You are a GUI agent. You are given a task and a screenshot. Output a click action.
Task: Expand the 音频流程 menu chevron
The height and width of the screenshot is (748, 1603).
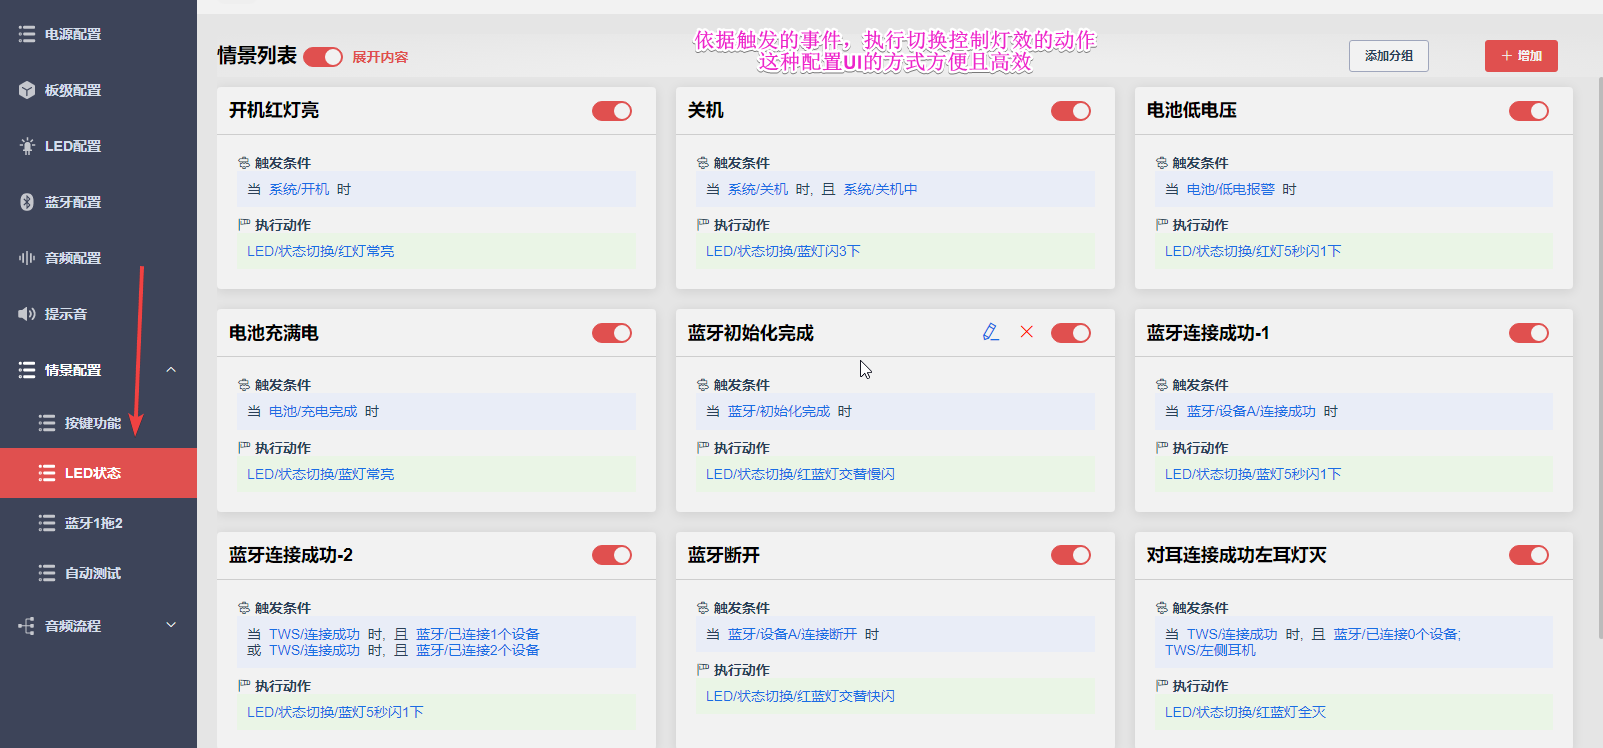(171, 625)
